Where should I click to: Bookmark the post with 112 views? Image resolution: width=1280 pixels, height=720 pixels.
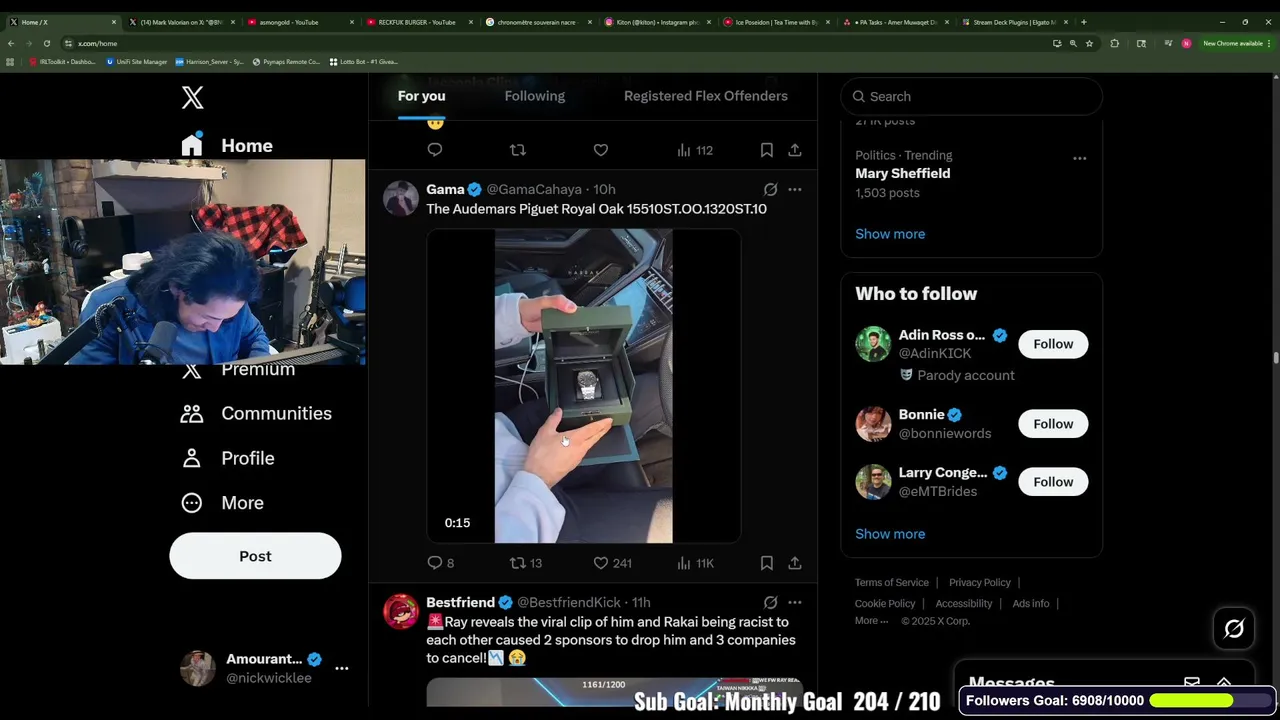[767, 150]
